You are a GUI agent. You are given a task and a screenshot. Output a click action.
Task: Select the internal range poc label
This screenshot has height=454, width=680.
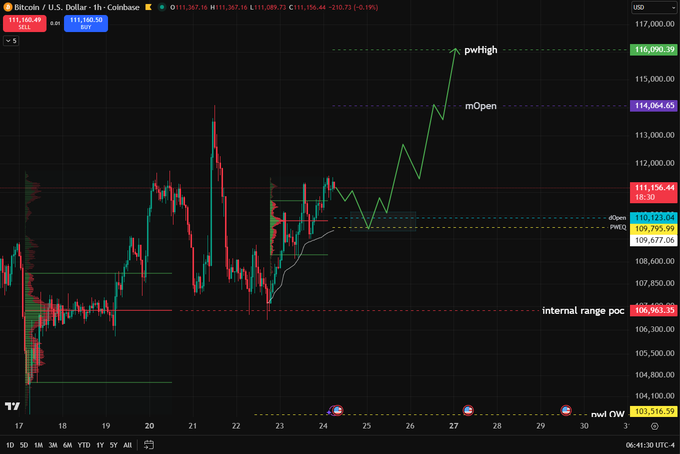pos(583,310)
